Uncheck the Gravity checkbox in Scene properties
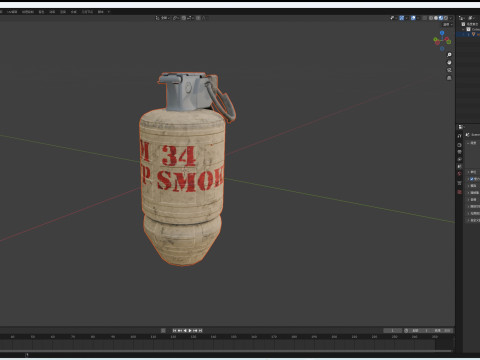The image size is (480, 360). (x=472, y=179)
